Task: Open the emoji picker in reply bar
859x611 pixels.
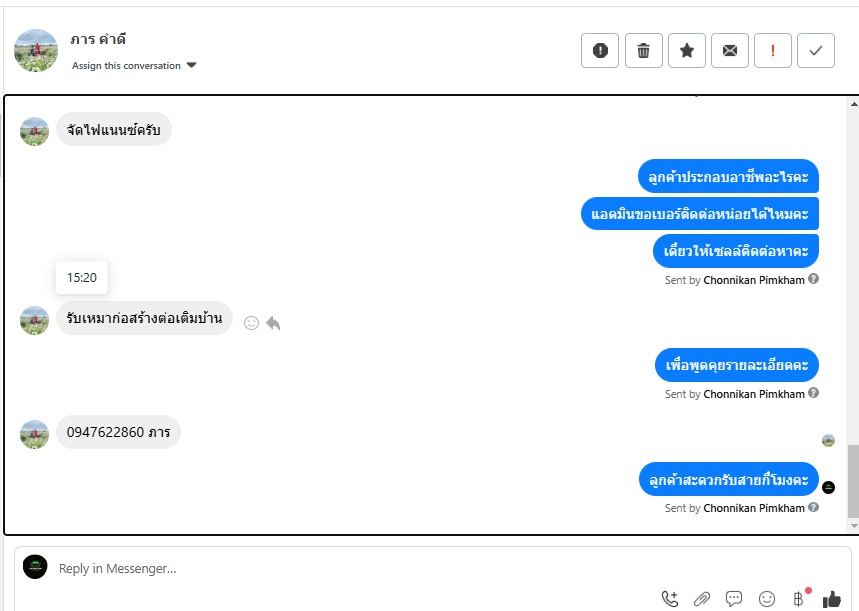Action: coord(767,599)
